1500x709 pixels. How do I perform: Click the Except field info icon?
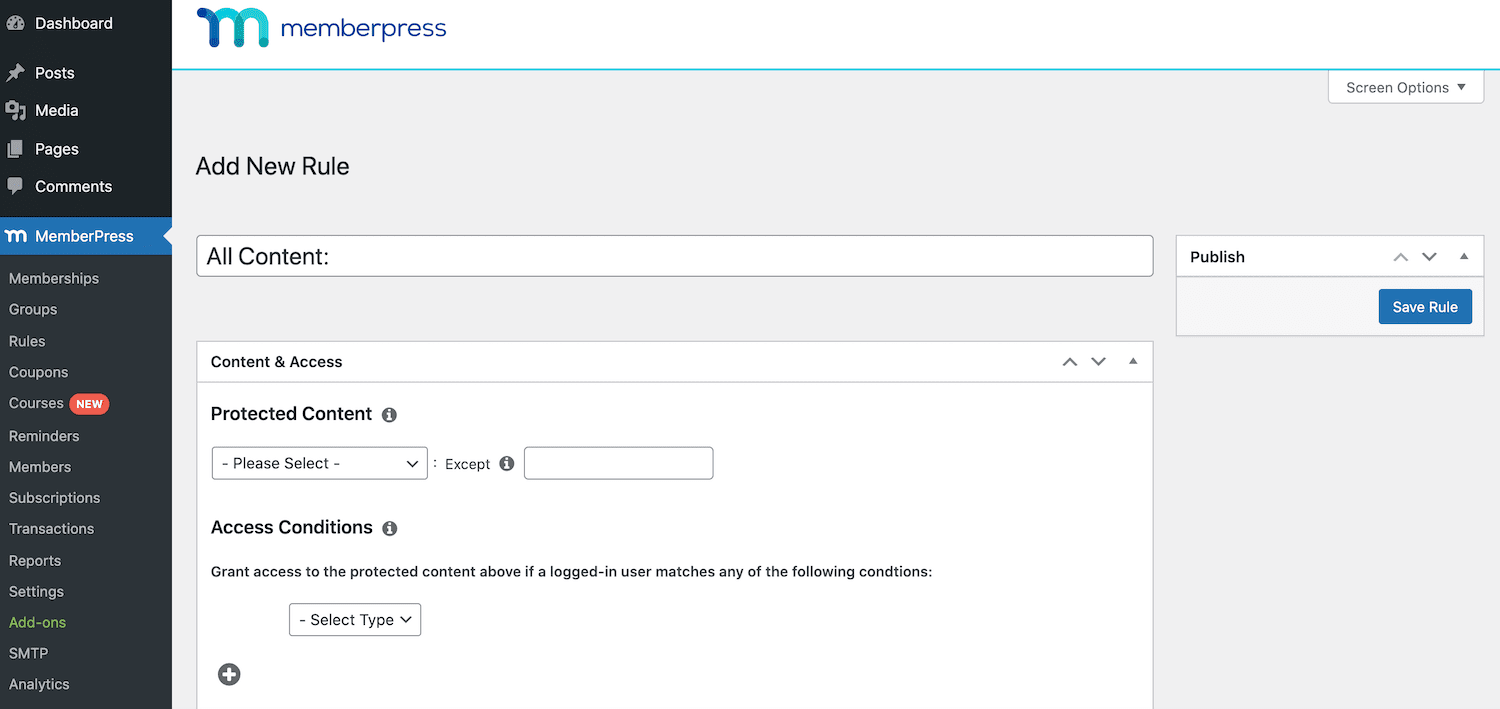pyautogui.click(x=506, y=464)
